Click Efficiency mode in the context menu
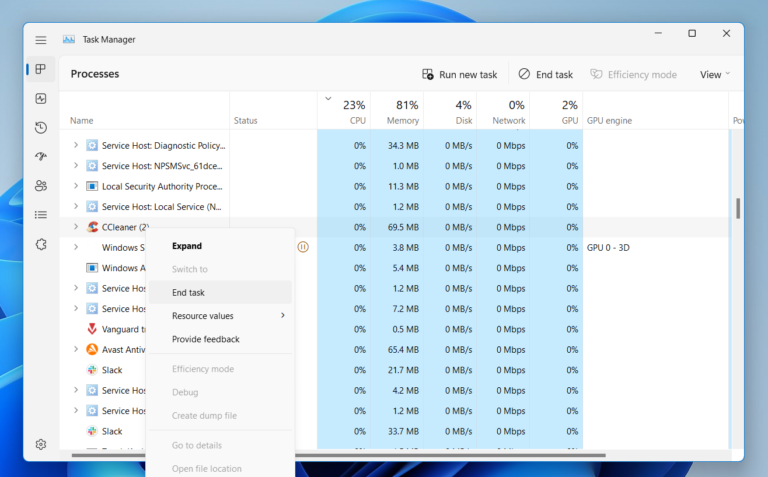This screenshot has width=768, height=477. [220, 369]
